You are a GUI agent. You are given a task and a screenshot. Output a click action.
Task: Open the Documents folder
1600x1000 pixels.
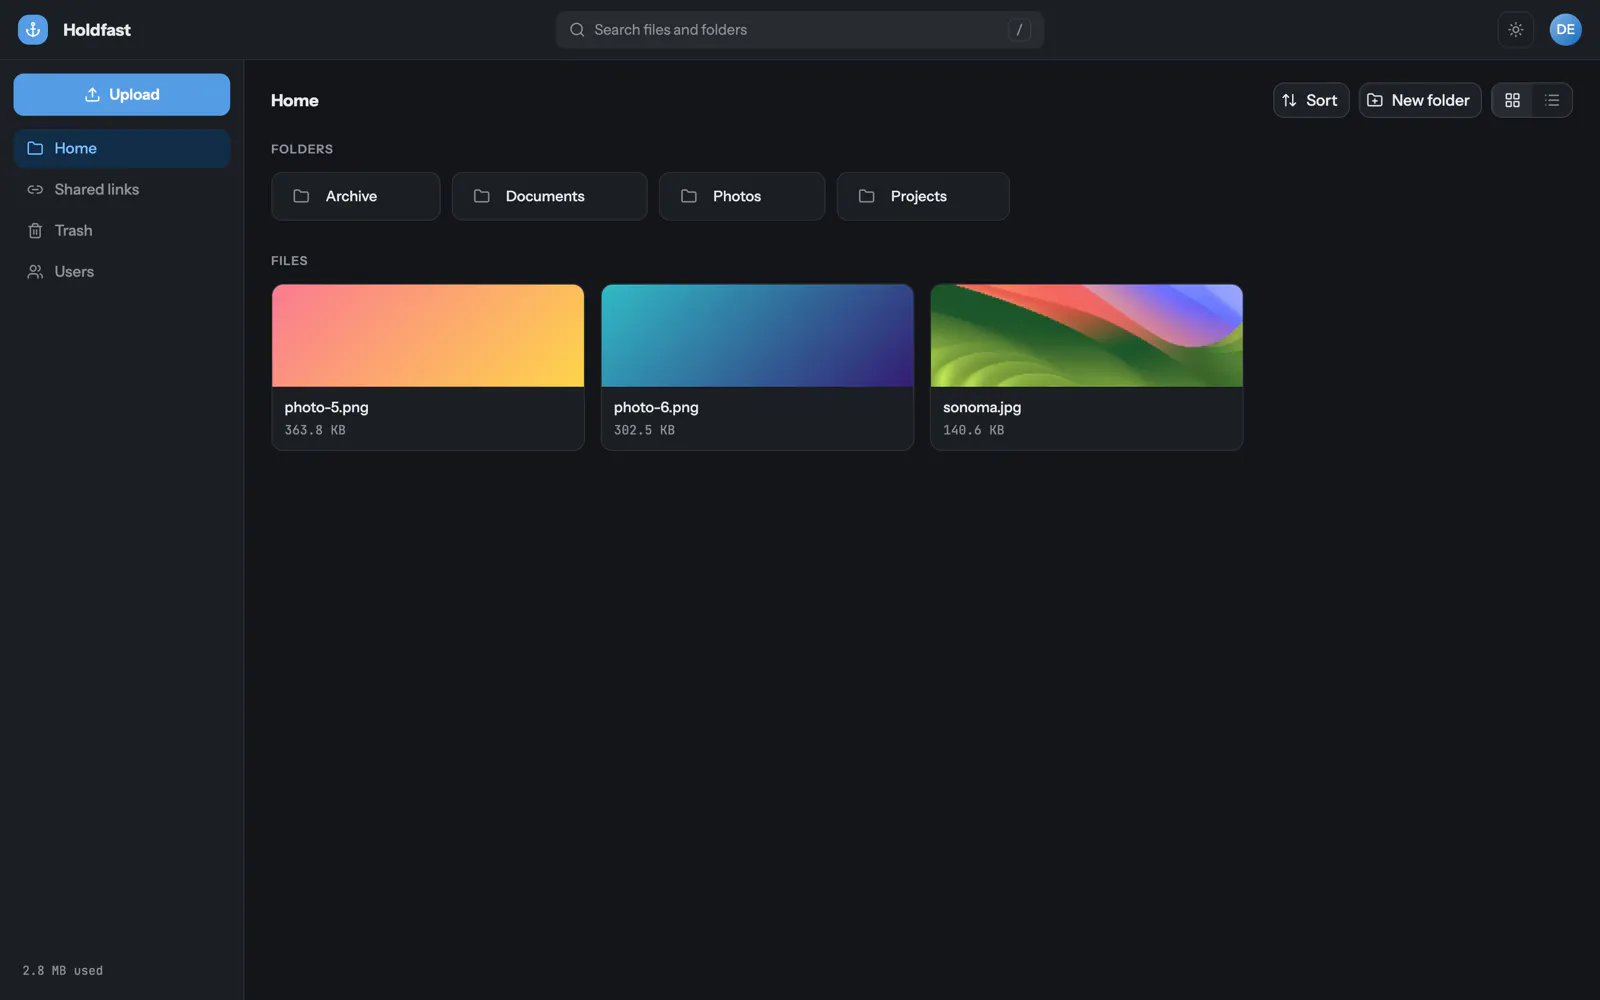(549, 196)
